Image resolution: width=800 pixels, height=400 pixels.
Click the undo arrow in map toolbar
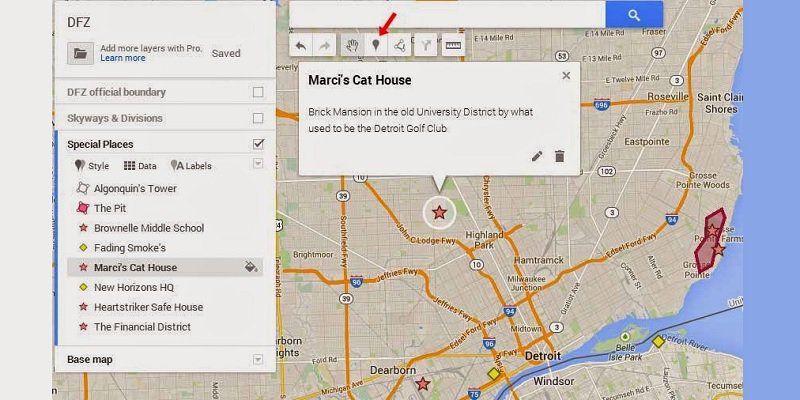(301, 45)
